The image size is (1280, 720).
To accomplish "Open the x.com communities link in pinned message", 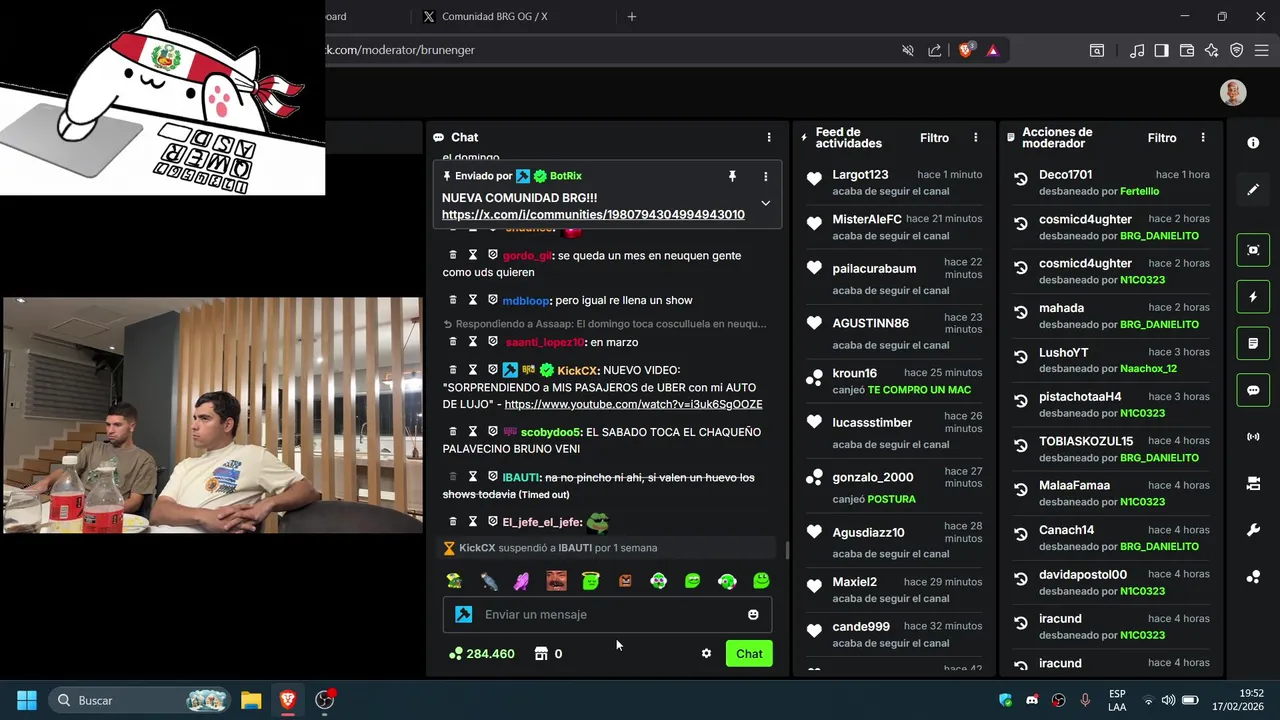I will pos(593,215).
